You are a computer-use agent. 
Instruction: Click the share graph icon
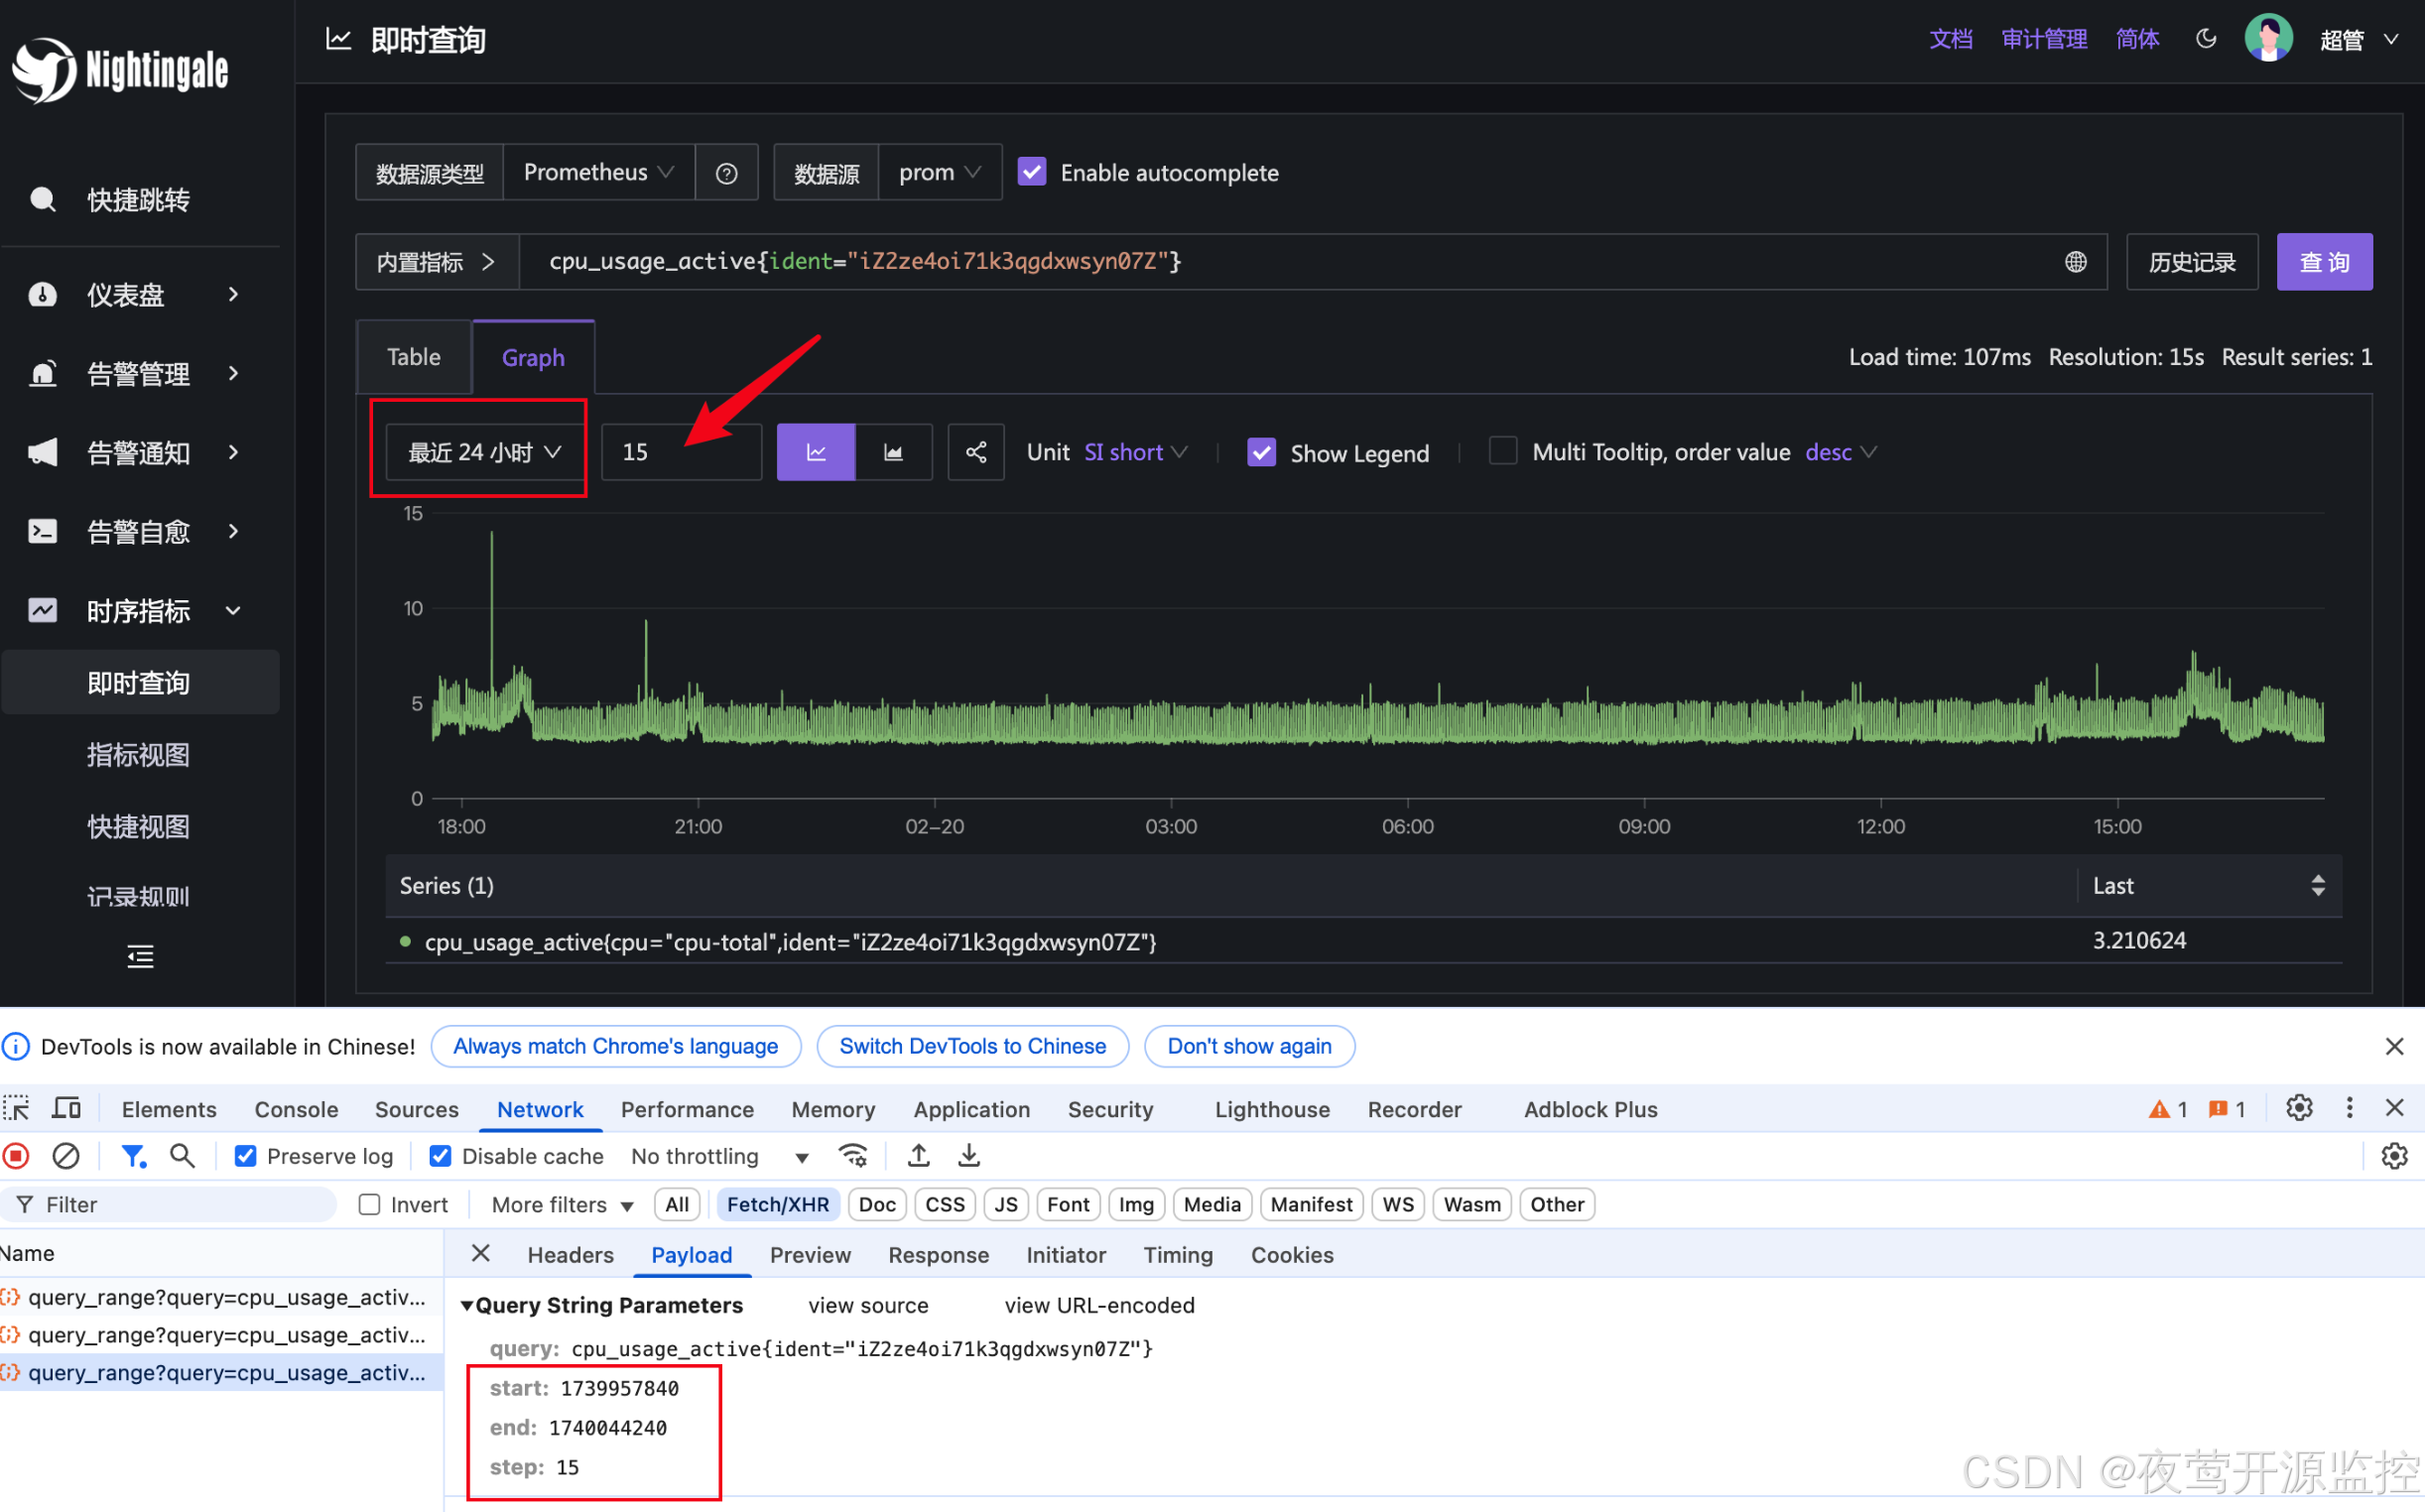coord(975,452)
